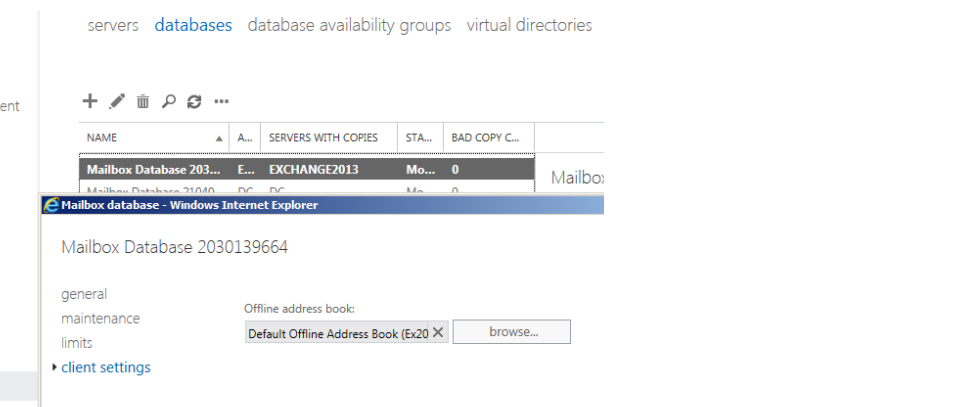Open the limits section
Image resolution: width=962 pixels, height=407 pixels.
[x=77, y=343]
